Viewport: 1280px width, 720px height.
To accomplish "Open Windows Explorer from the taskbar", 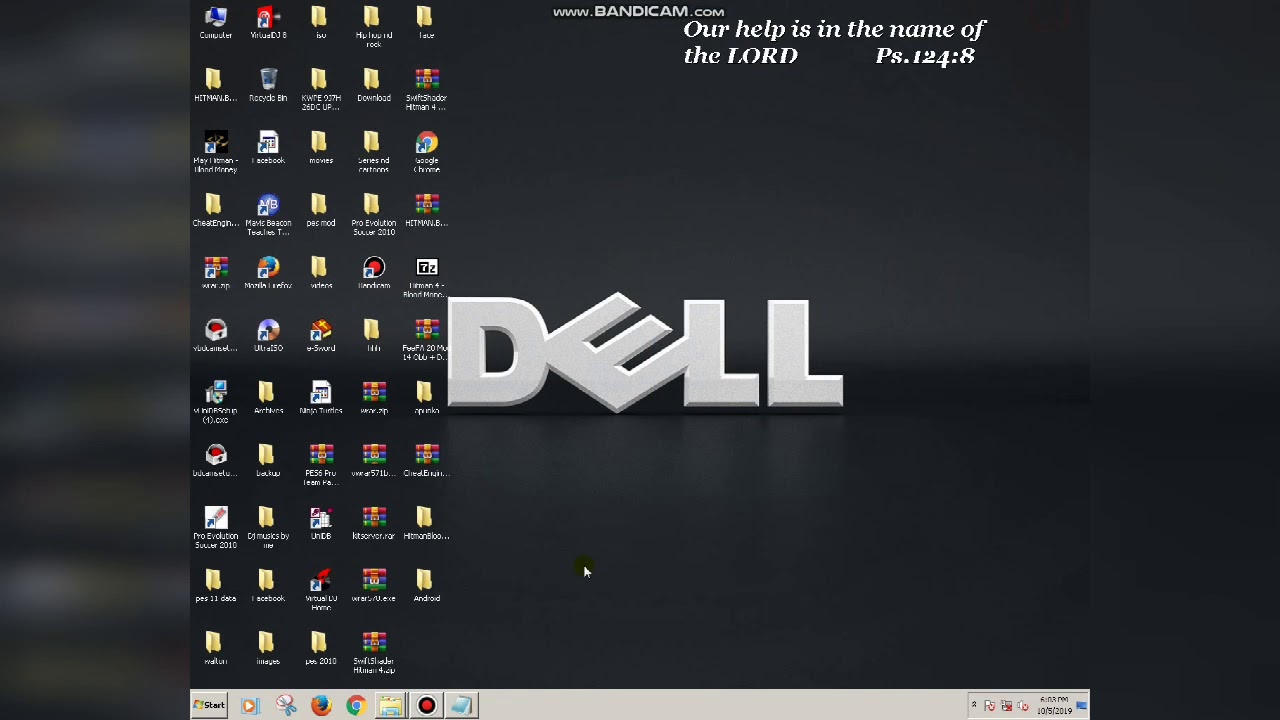I will click(391, 706).
